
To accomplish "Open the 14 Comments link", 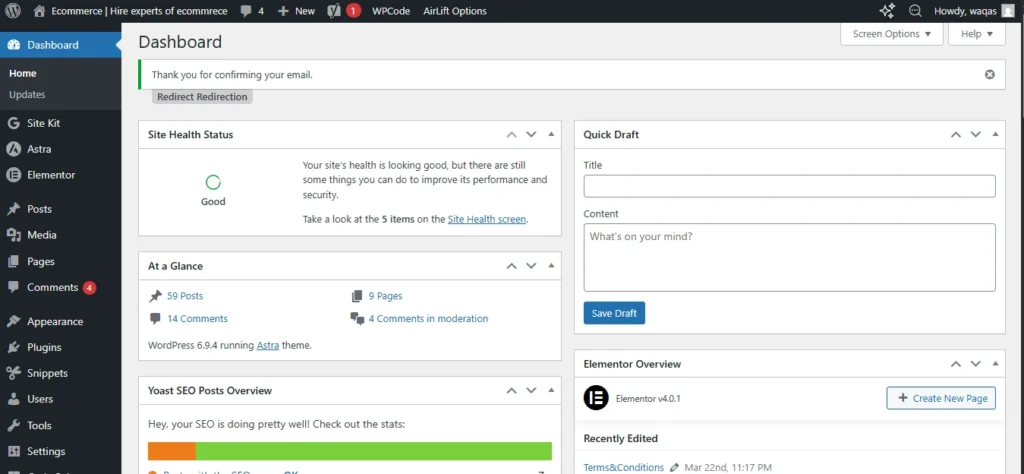I will coord(197,319).
